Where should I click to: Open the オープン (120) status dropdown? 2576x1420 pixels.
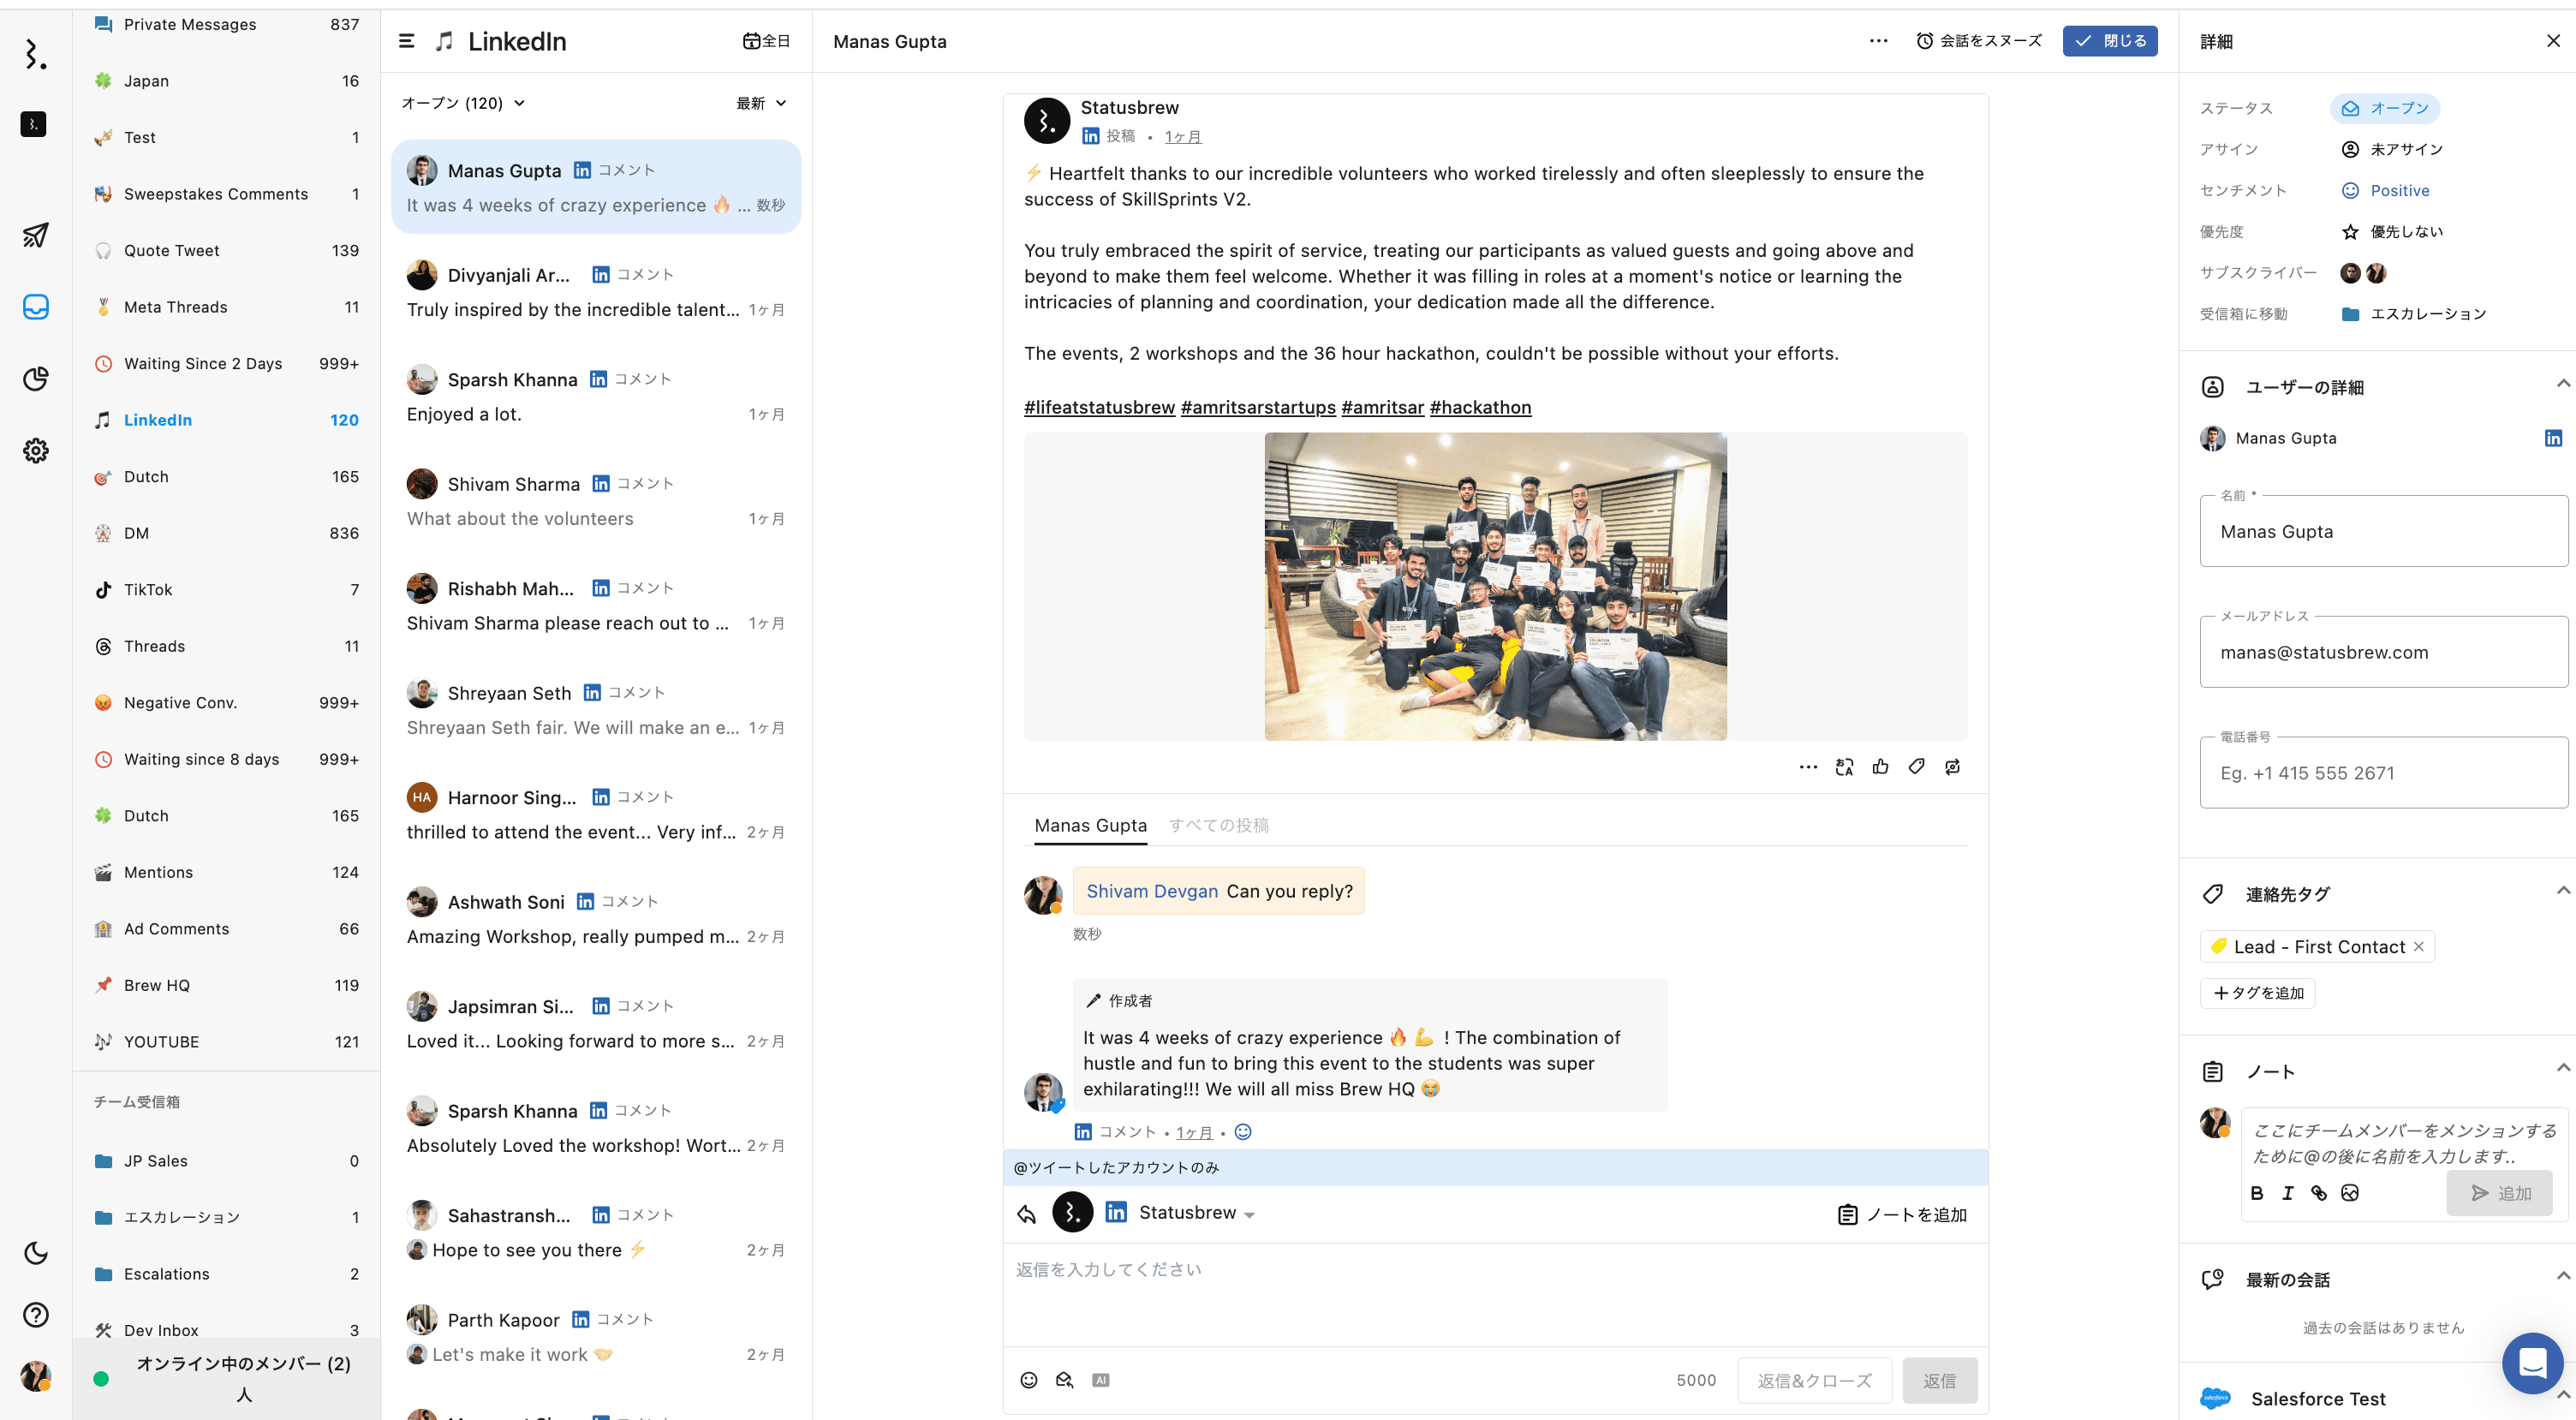click(463, 103)
